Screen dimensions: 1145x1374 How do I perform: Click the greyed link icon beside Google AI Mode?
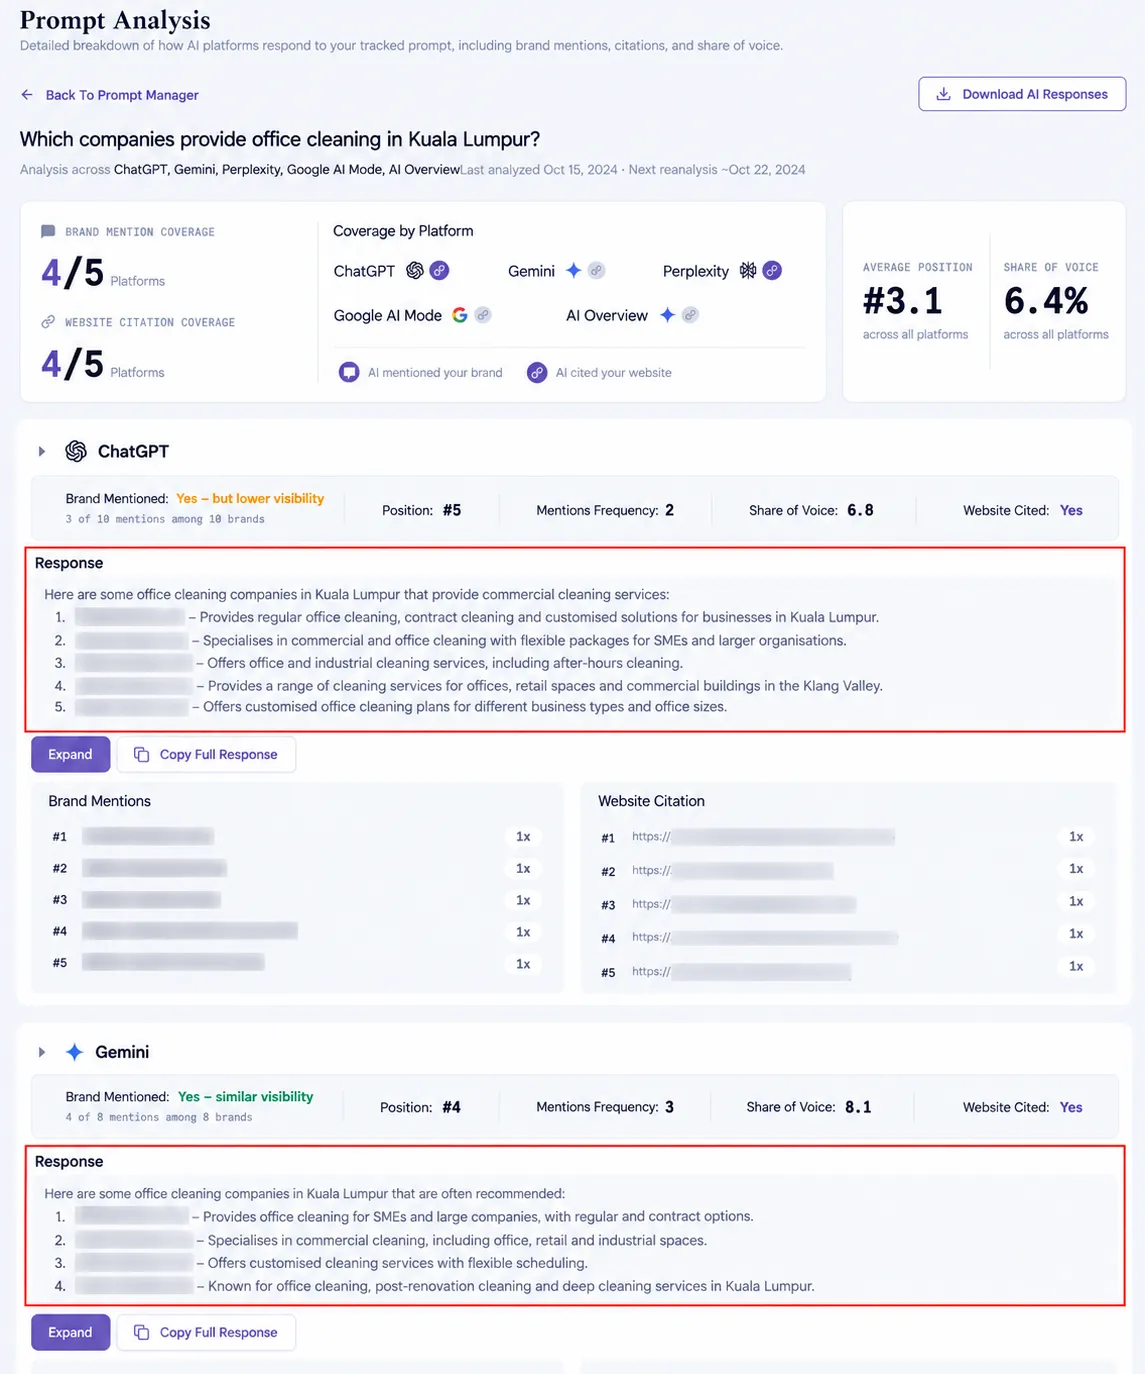(483, 315)
